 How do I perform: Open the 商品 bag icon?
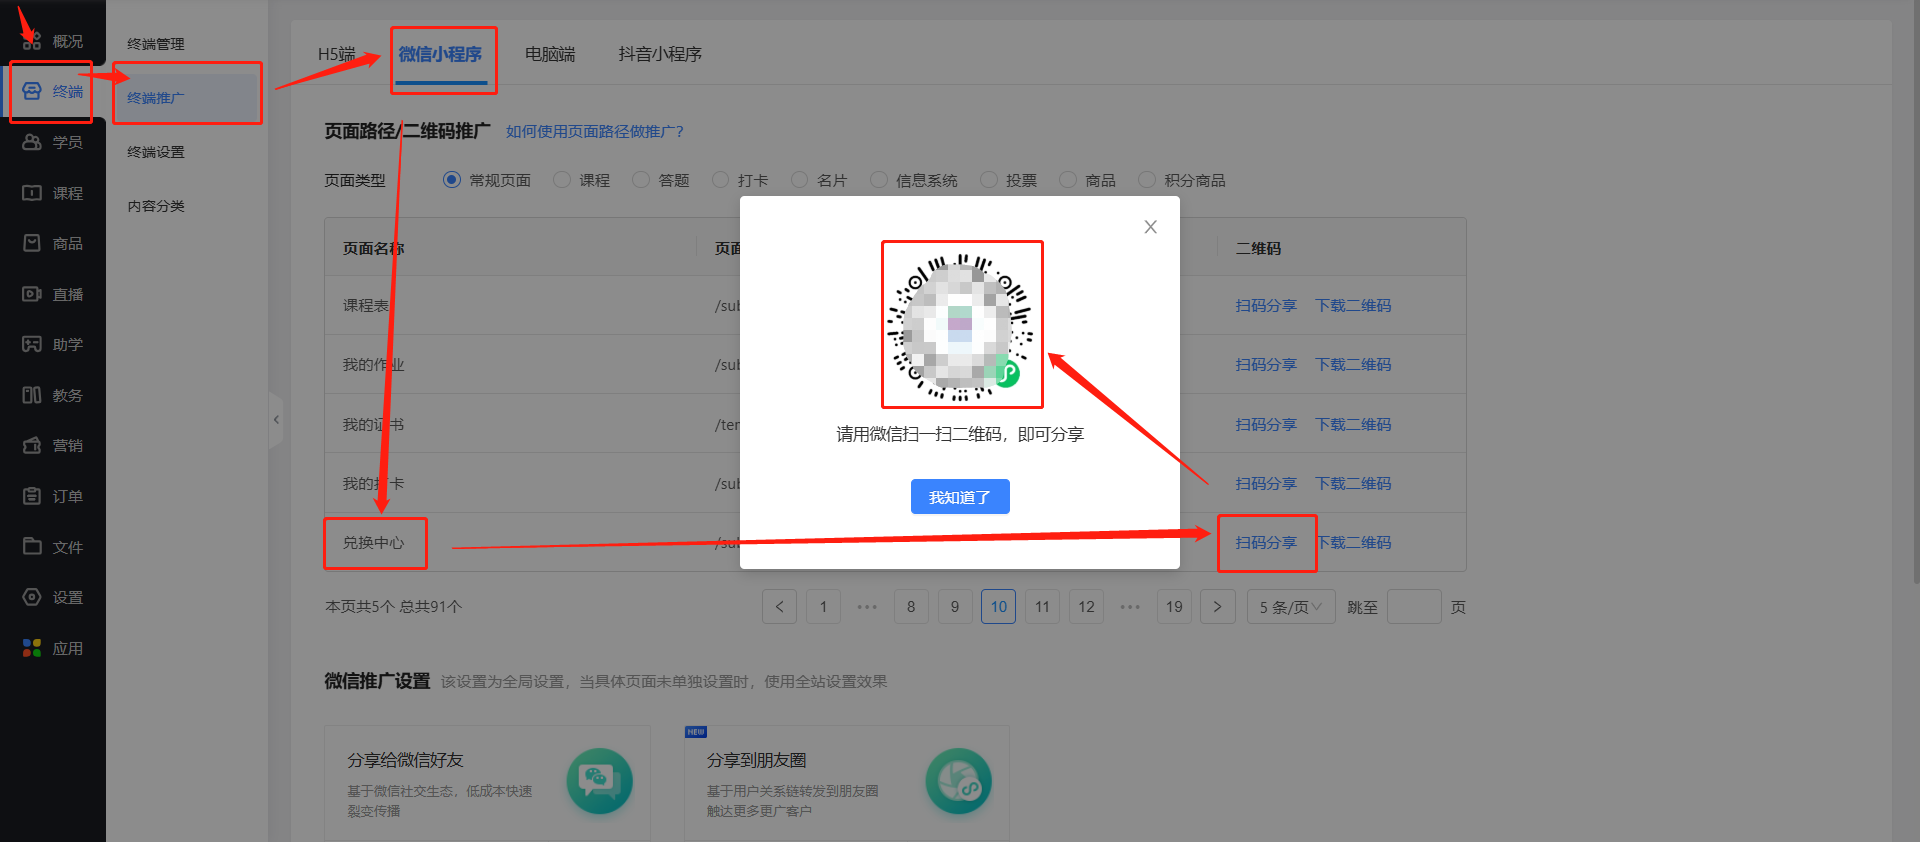click(x=32, y=243)
